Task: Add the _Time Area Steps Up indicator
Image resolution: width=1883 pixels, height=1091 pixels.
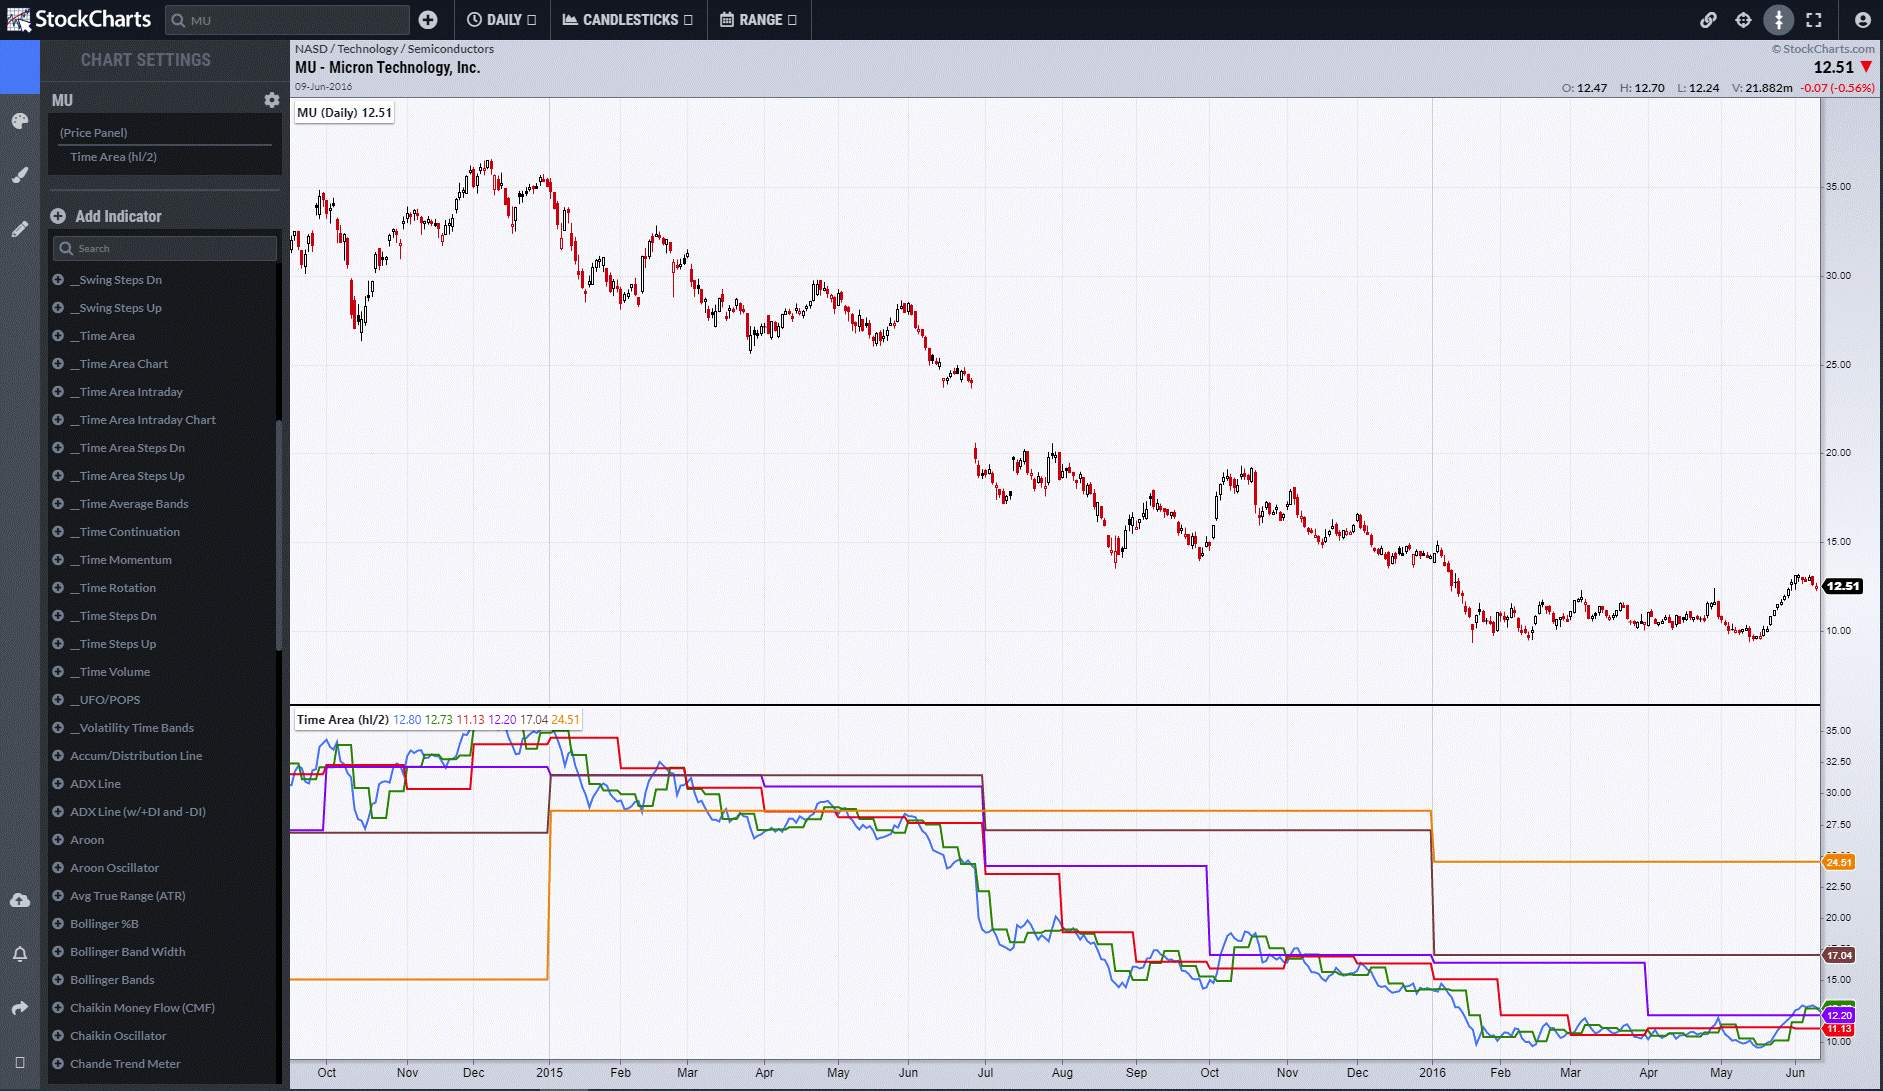Action: pyautogui.click(x=58, y=476)
